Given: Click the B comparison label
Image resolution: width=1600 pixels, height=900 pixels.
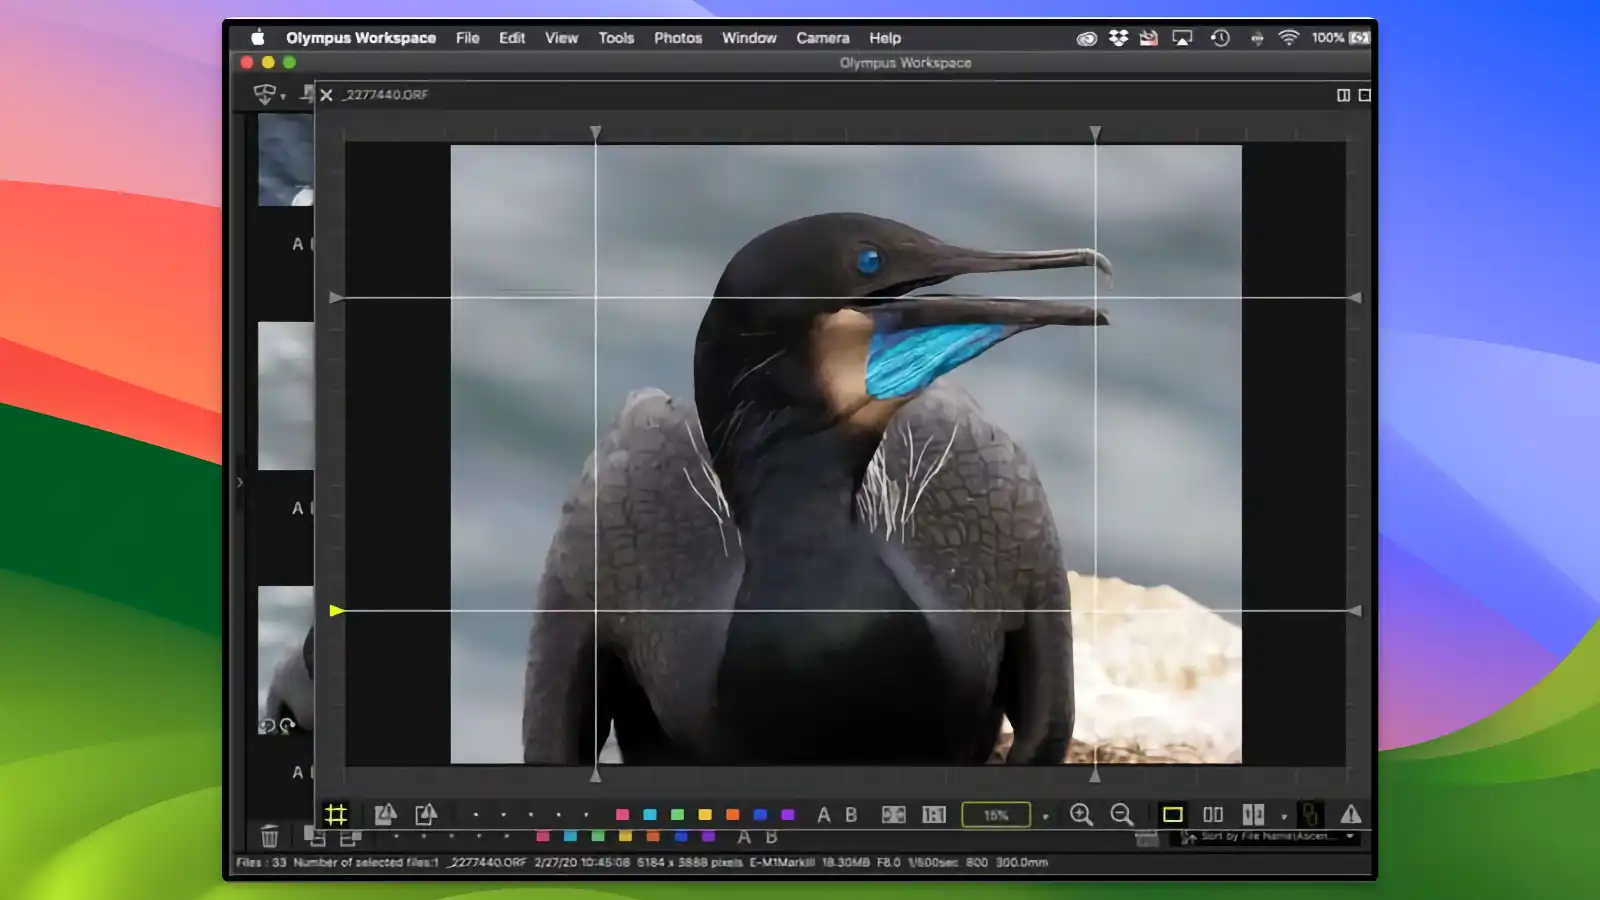Looking at the screenshot, I should (850, 814).
